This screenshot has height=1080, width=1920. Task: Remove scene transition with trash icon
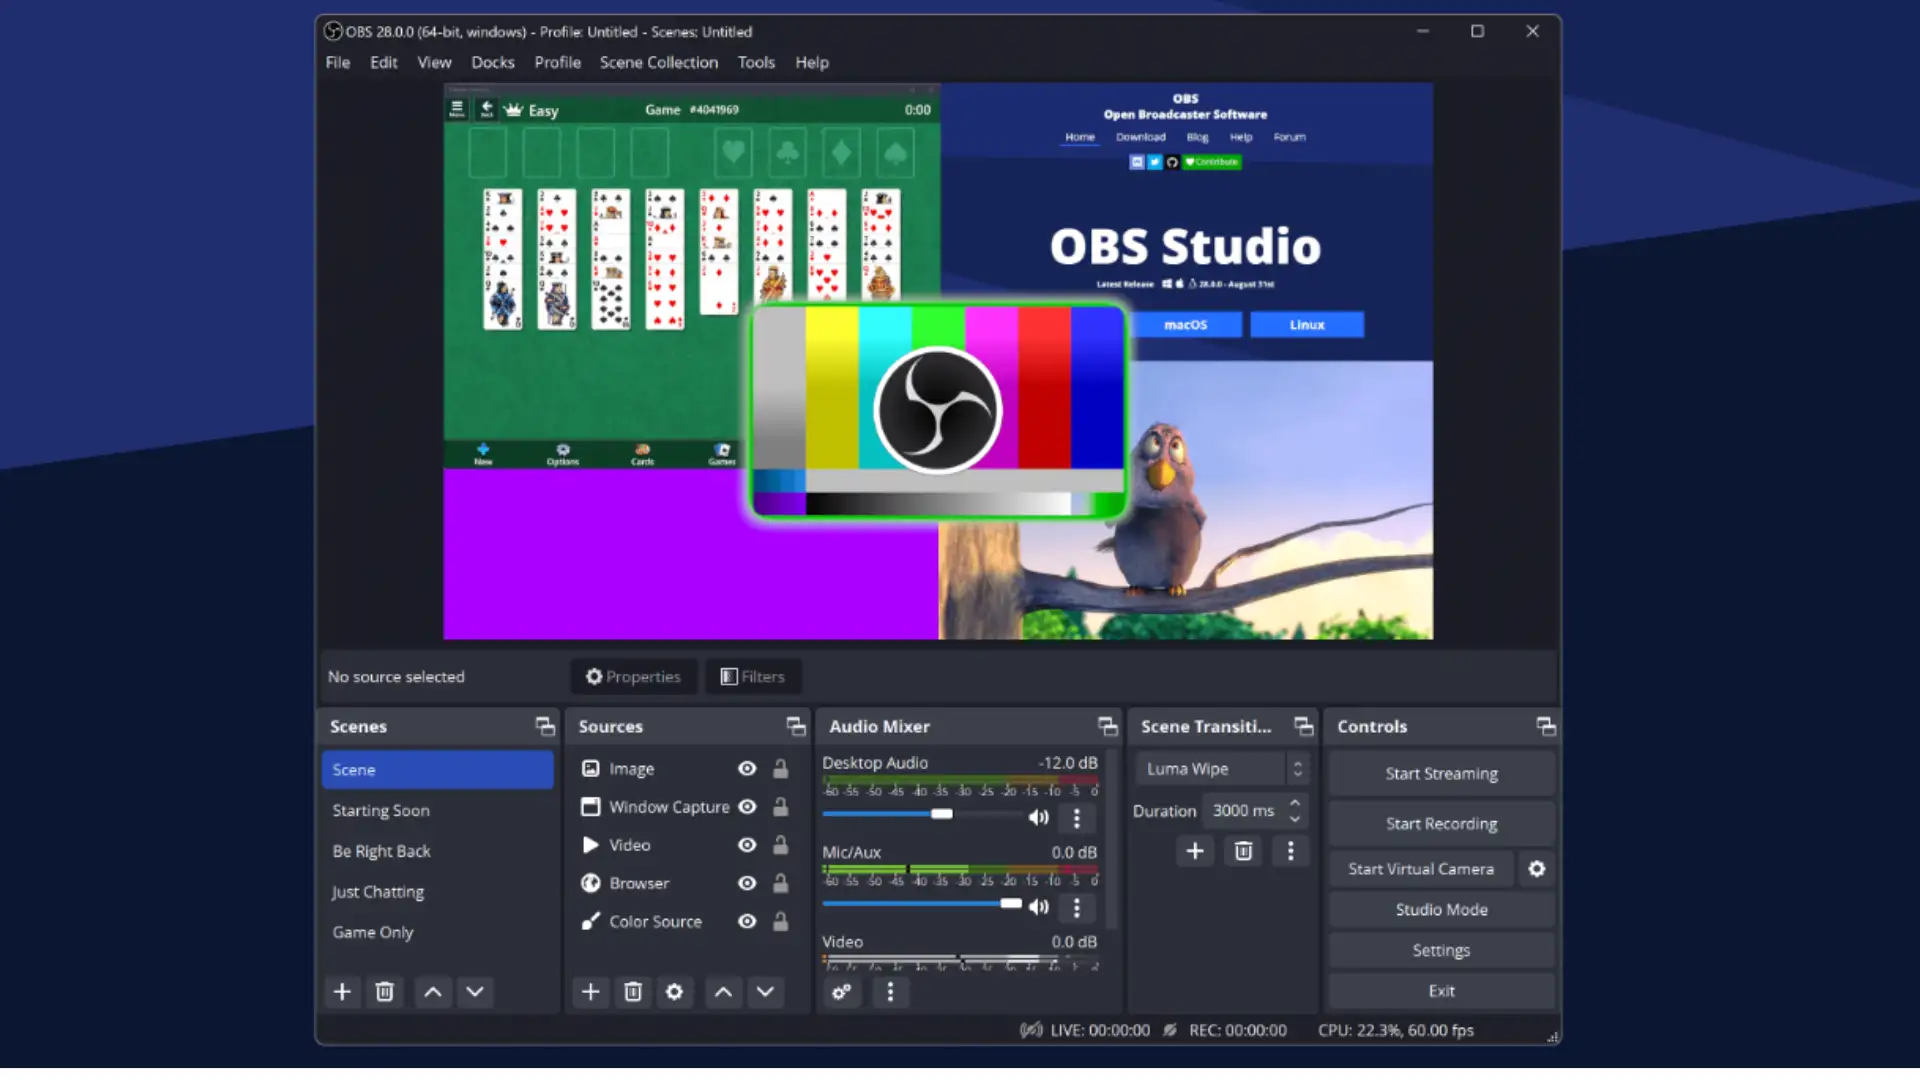[1243, 851]
